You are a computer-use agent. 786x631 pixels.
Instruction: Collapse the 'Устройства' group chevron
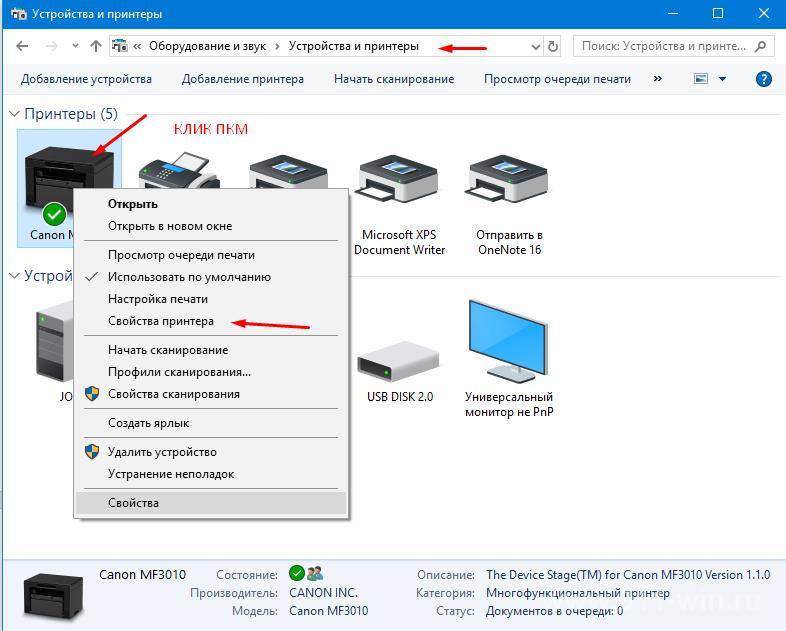coord(15,276)
